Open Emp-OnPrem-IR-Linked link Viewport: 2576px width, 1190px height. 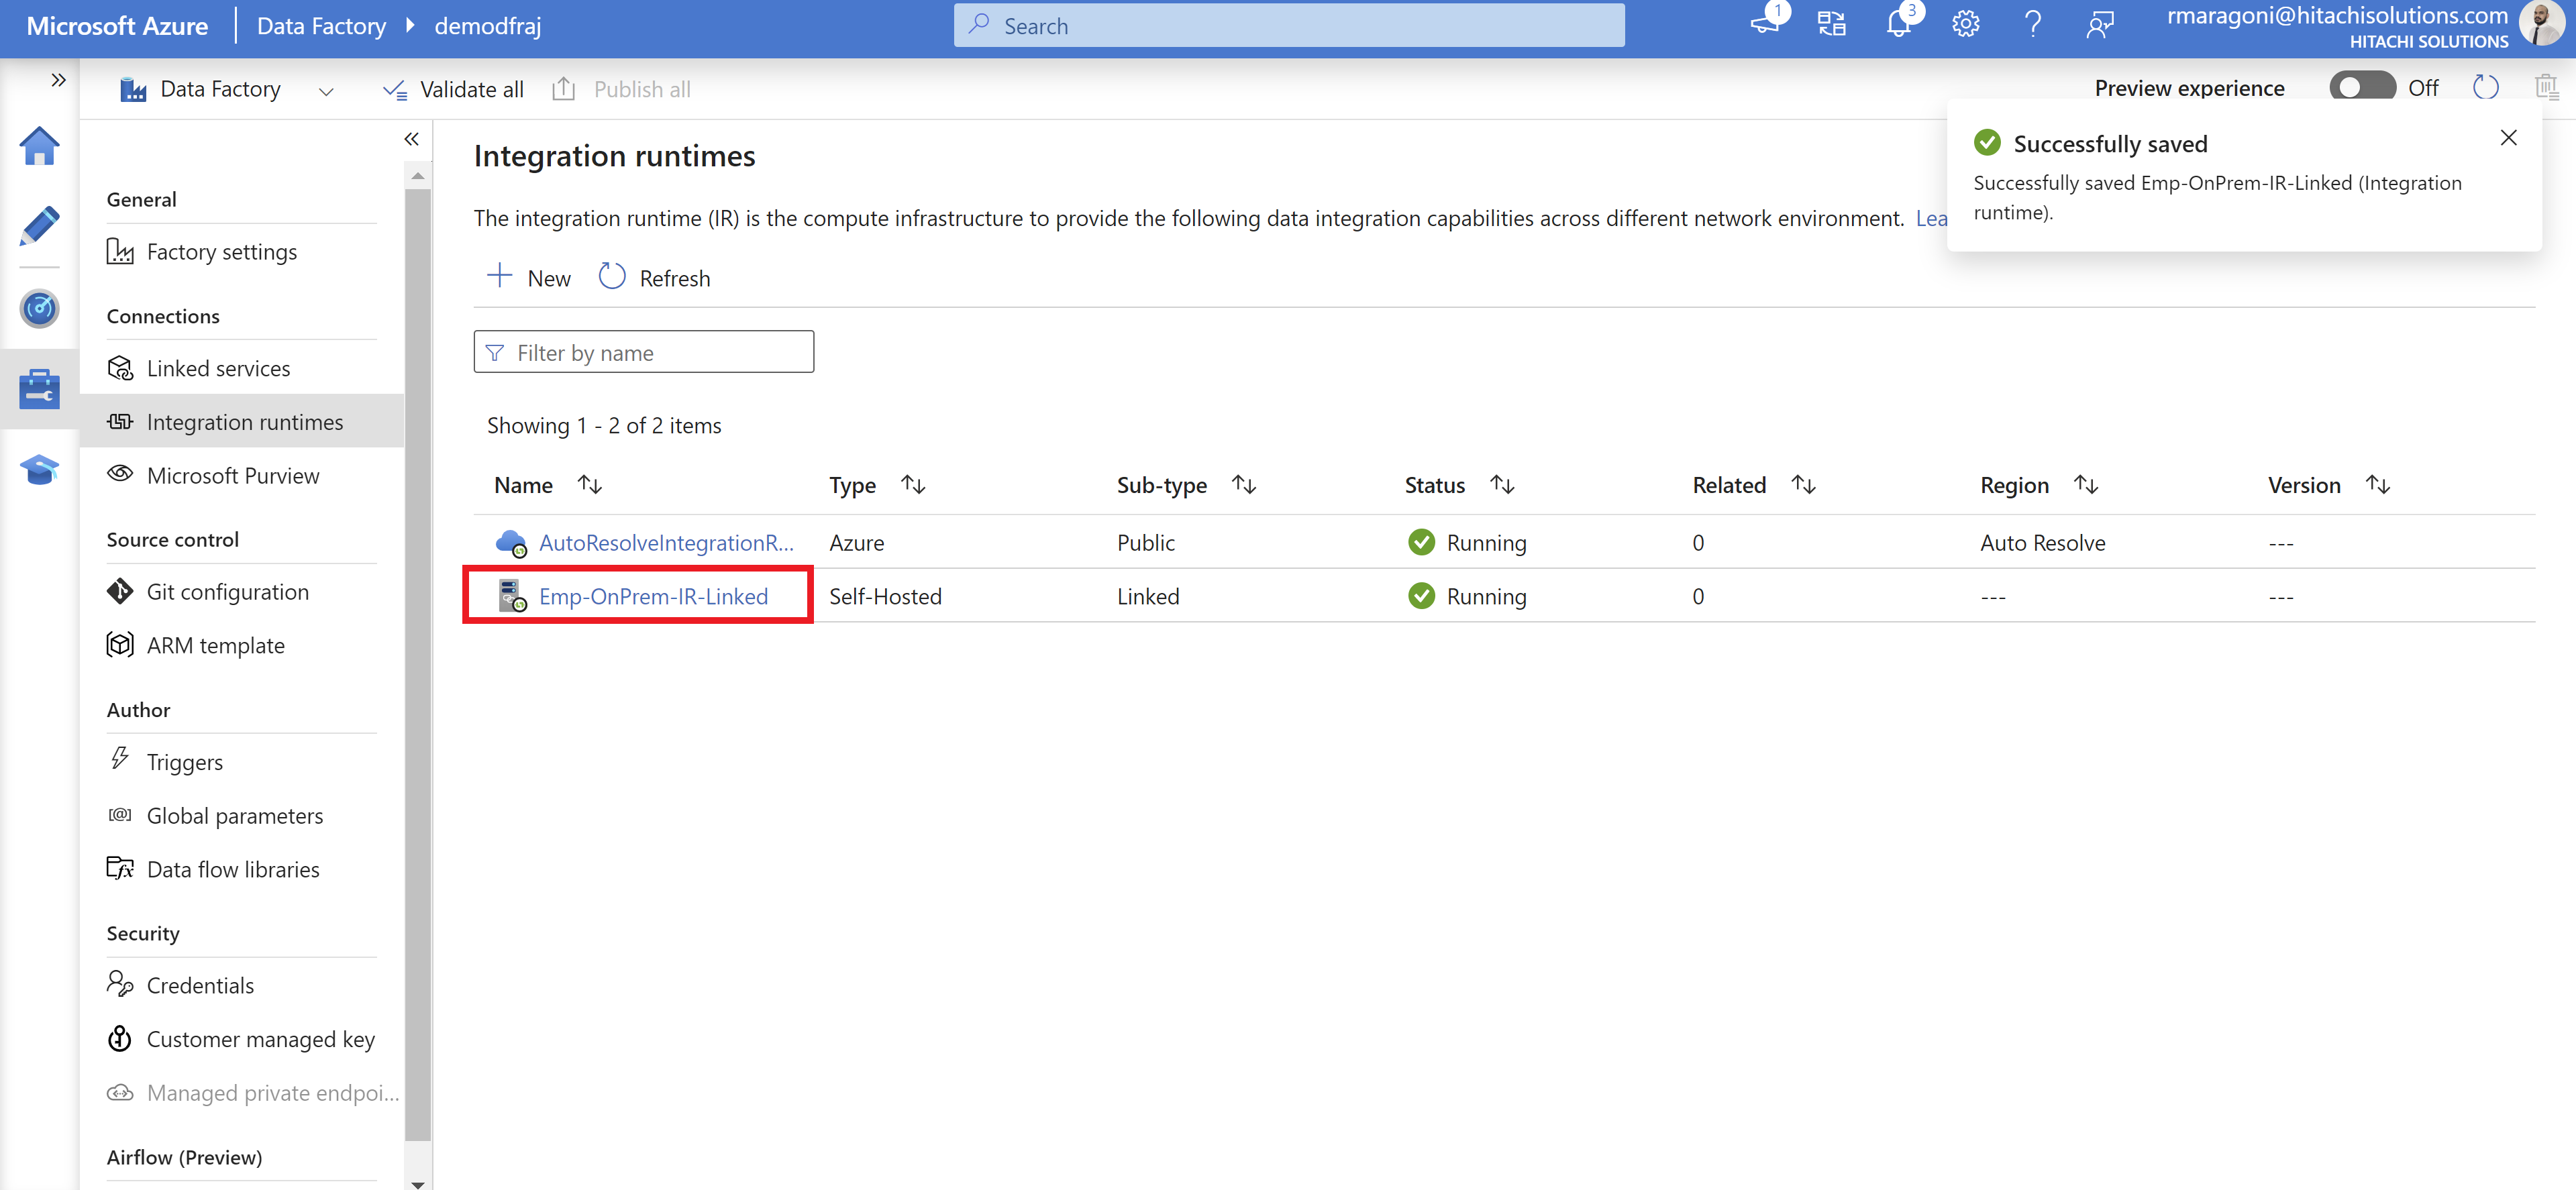(x=653, y=596)
